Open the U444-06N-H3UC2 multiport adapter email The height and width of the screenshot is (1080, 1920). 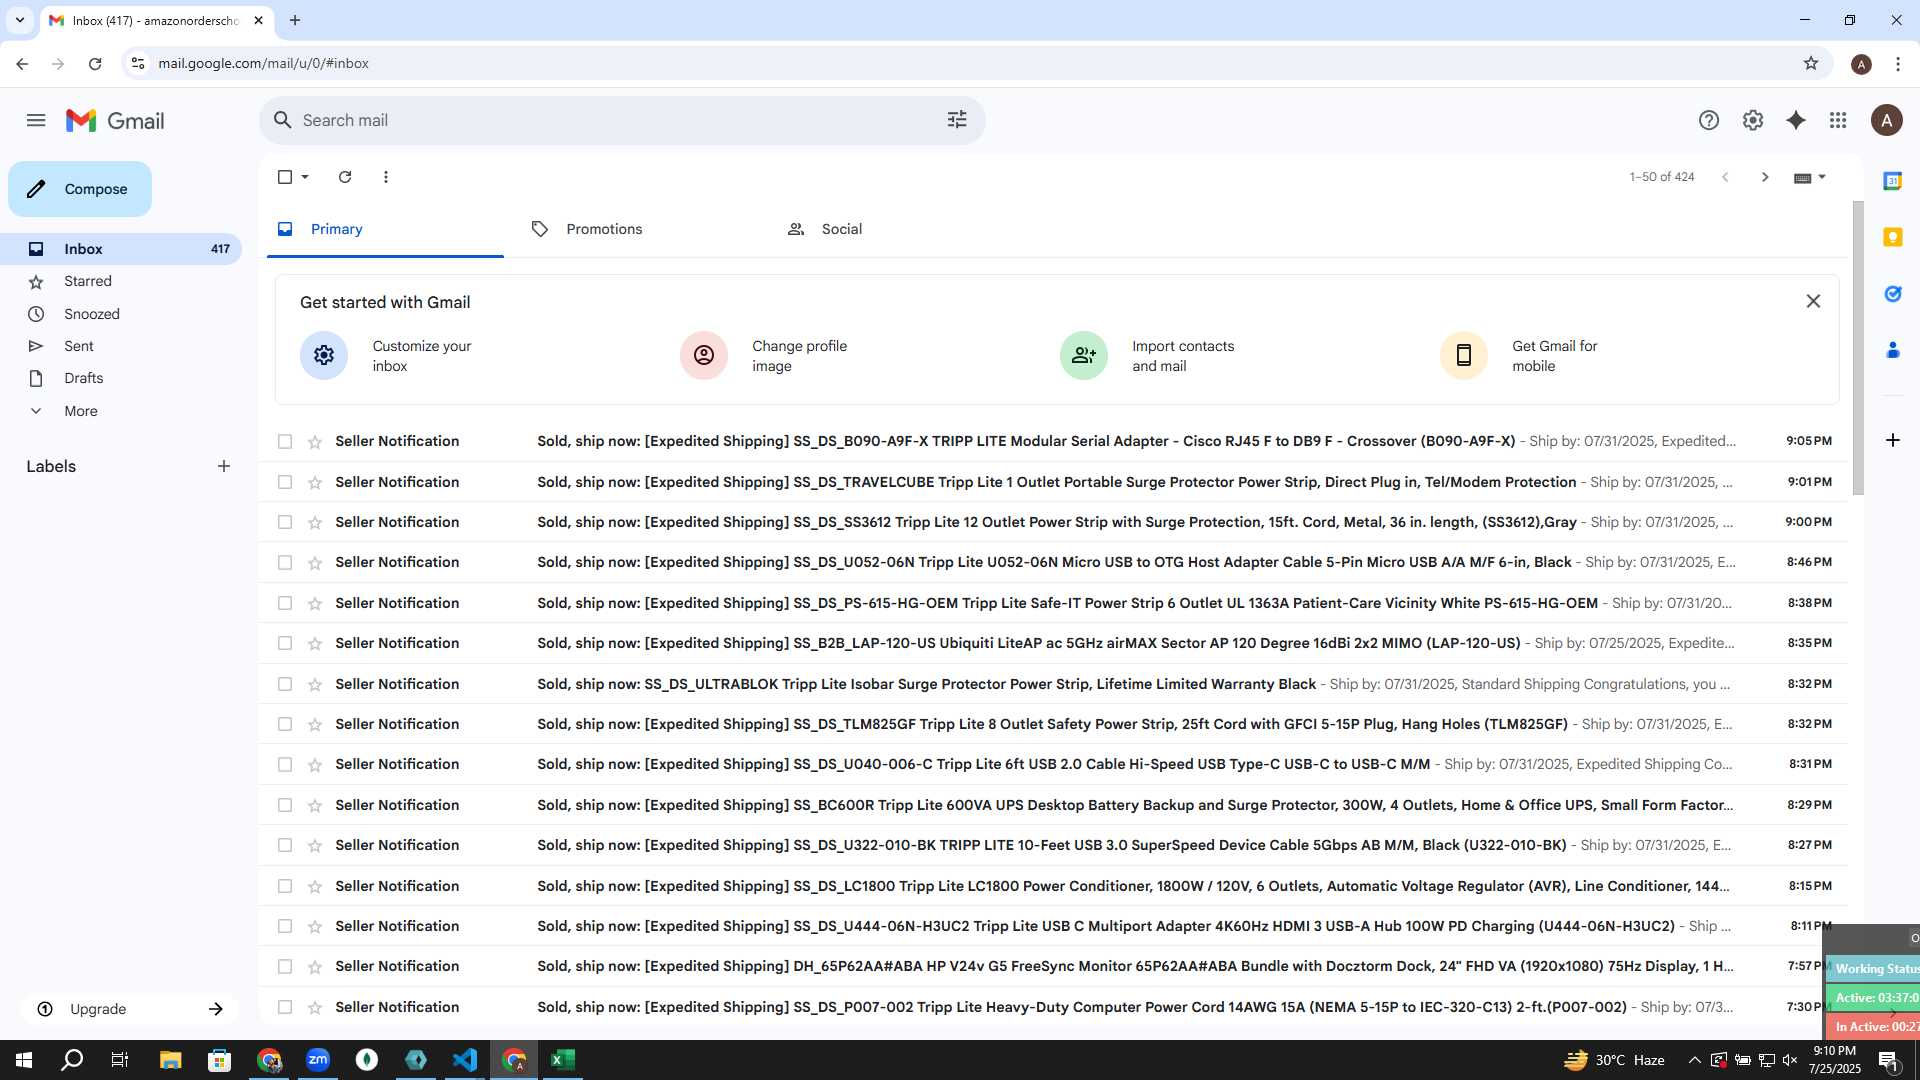coord(1053,926)
